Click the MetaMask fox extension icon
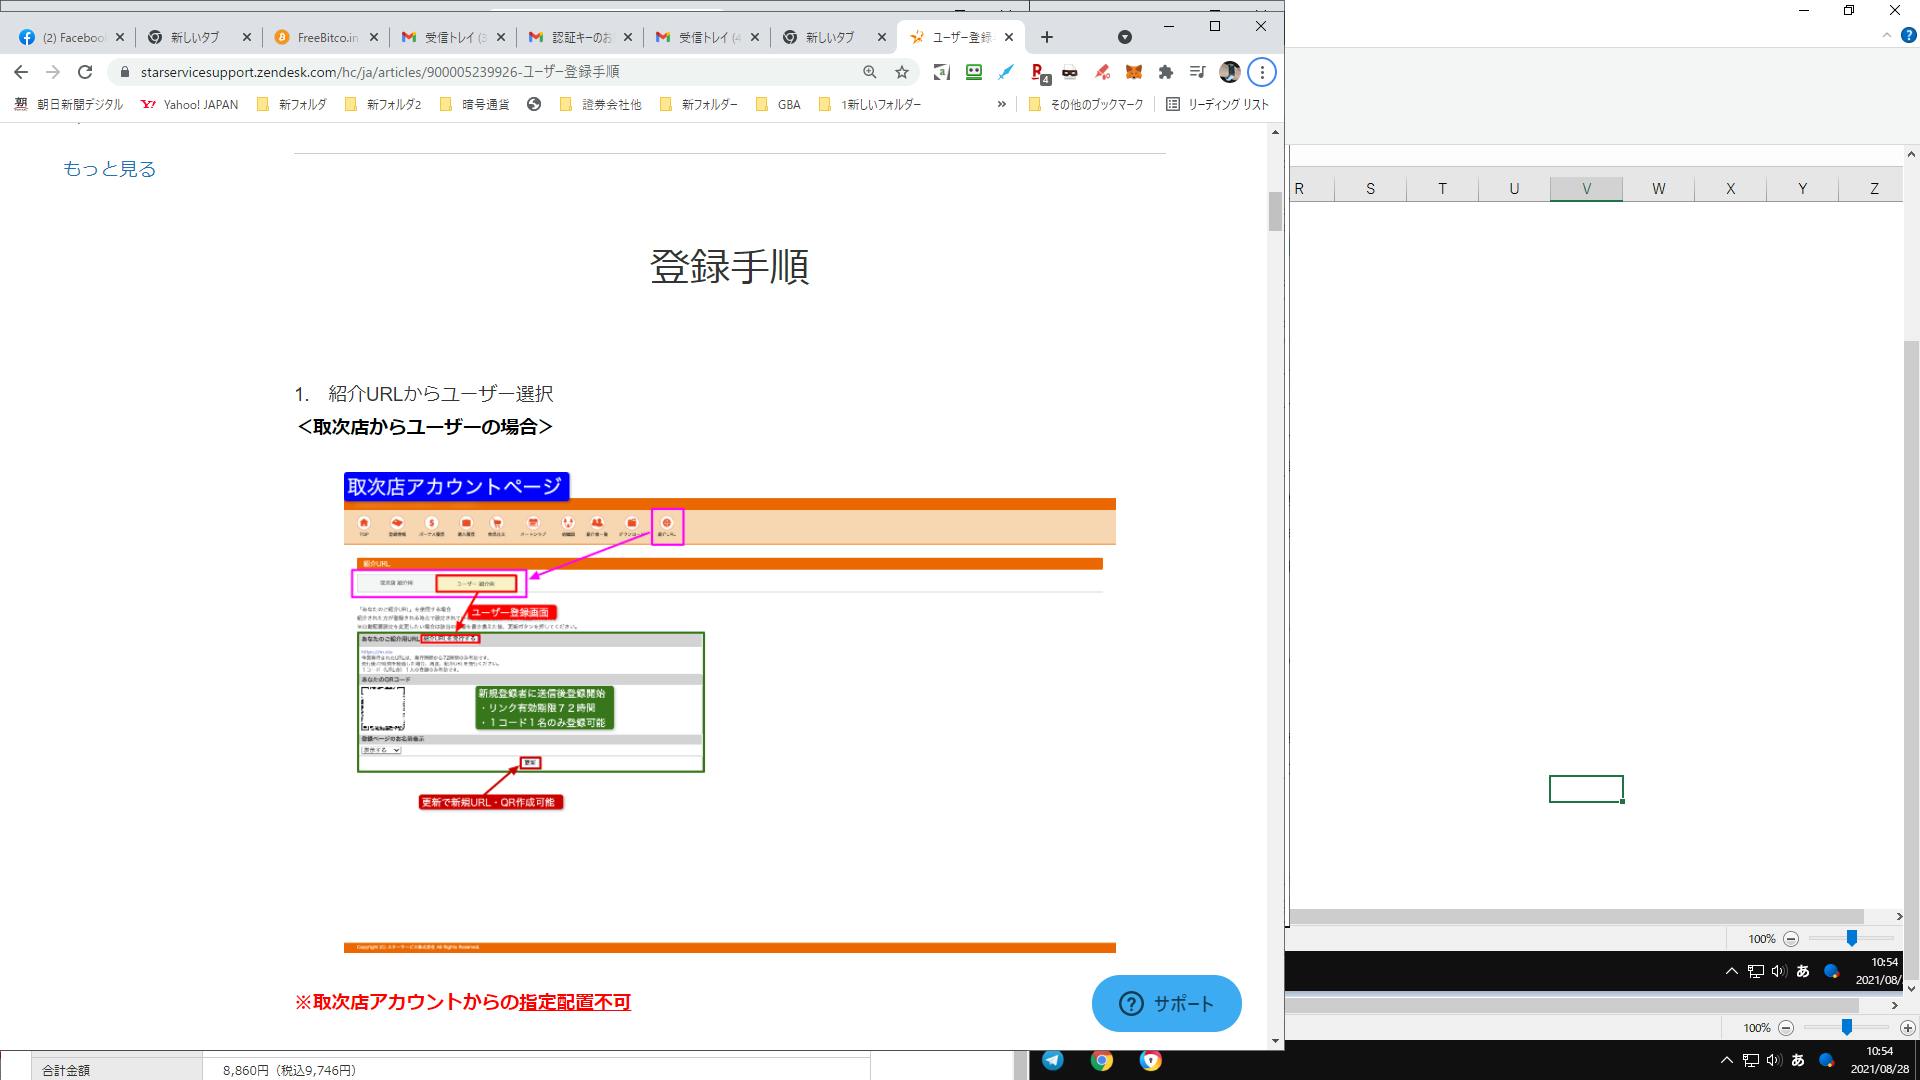This screenshot has height=1080, width=1920. click(1133, 72)
